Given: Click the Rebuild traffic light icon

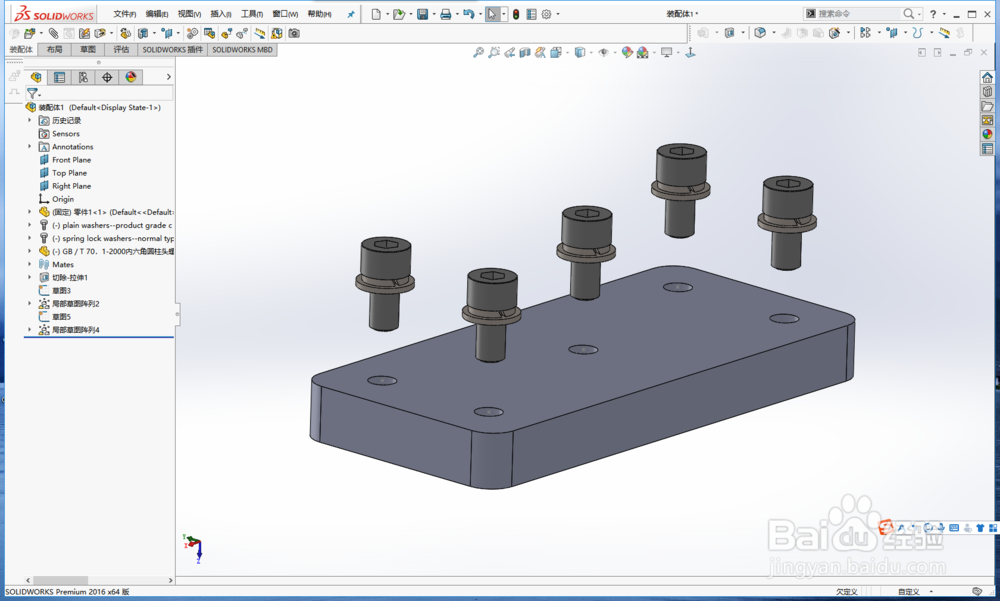Looking at the screenshot, I should (515, 14).
